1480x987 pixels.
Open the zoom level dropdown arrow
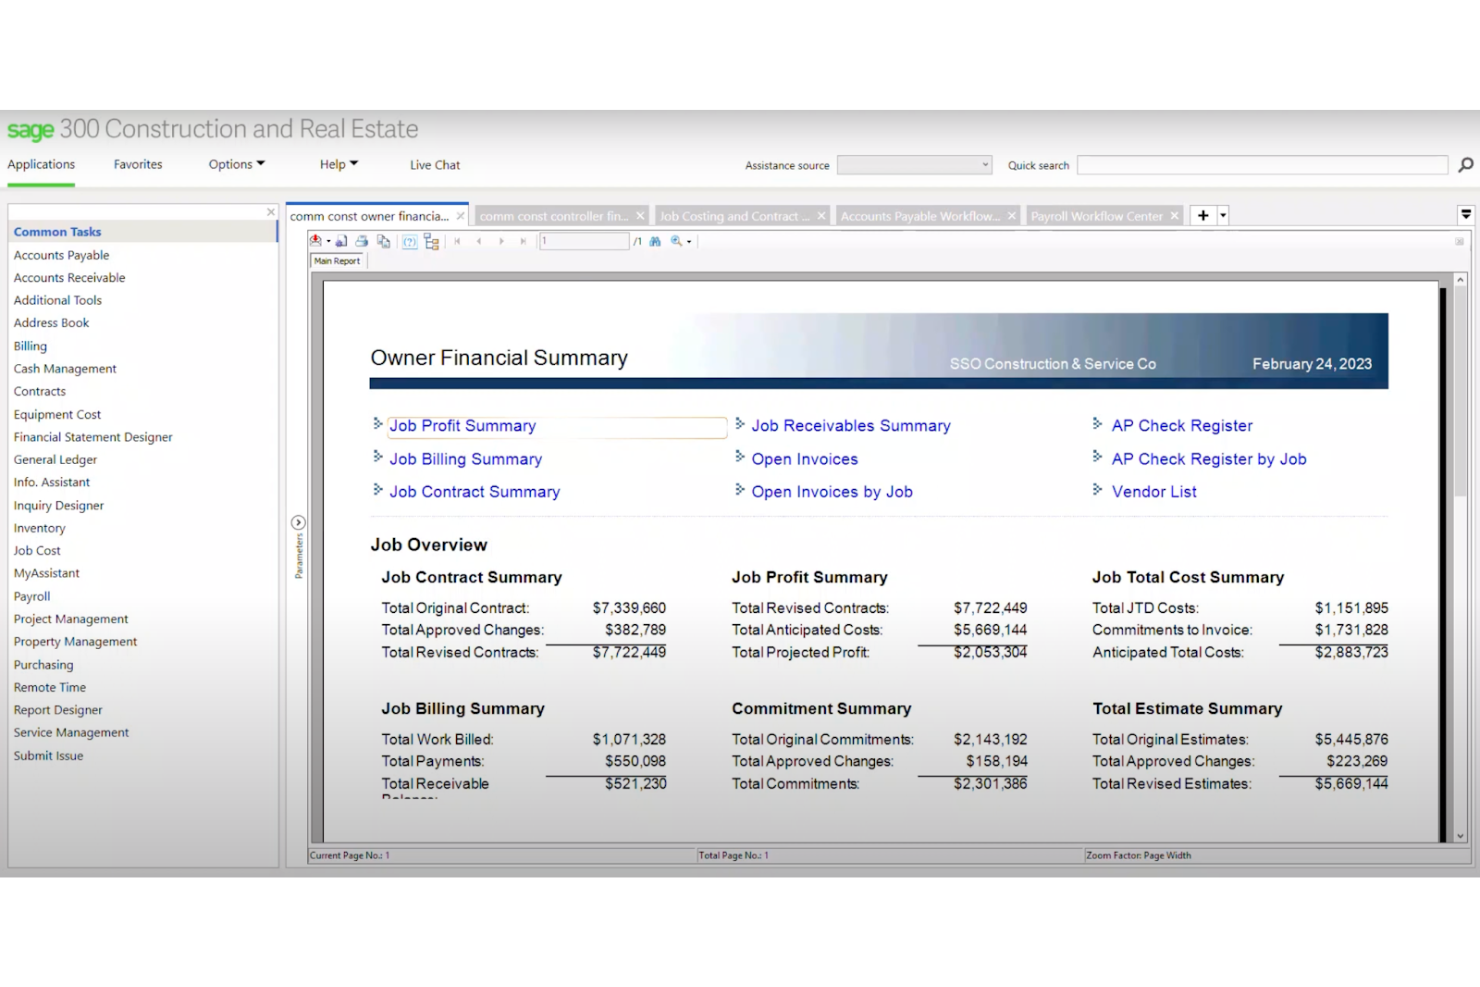689,242
